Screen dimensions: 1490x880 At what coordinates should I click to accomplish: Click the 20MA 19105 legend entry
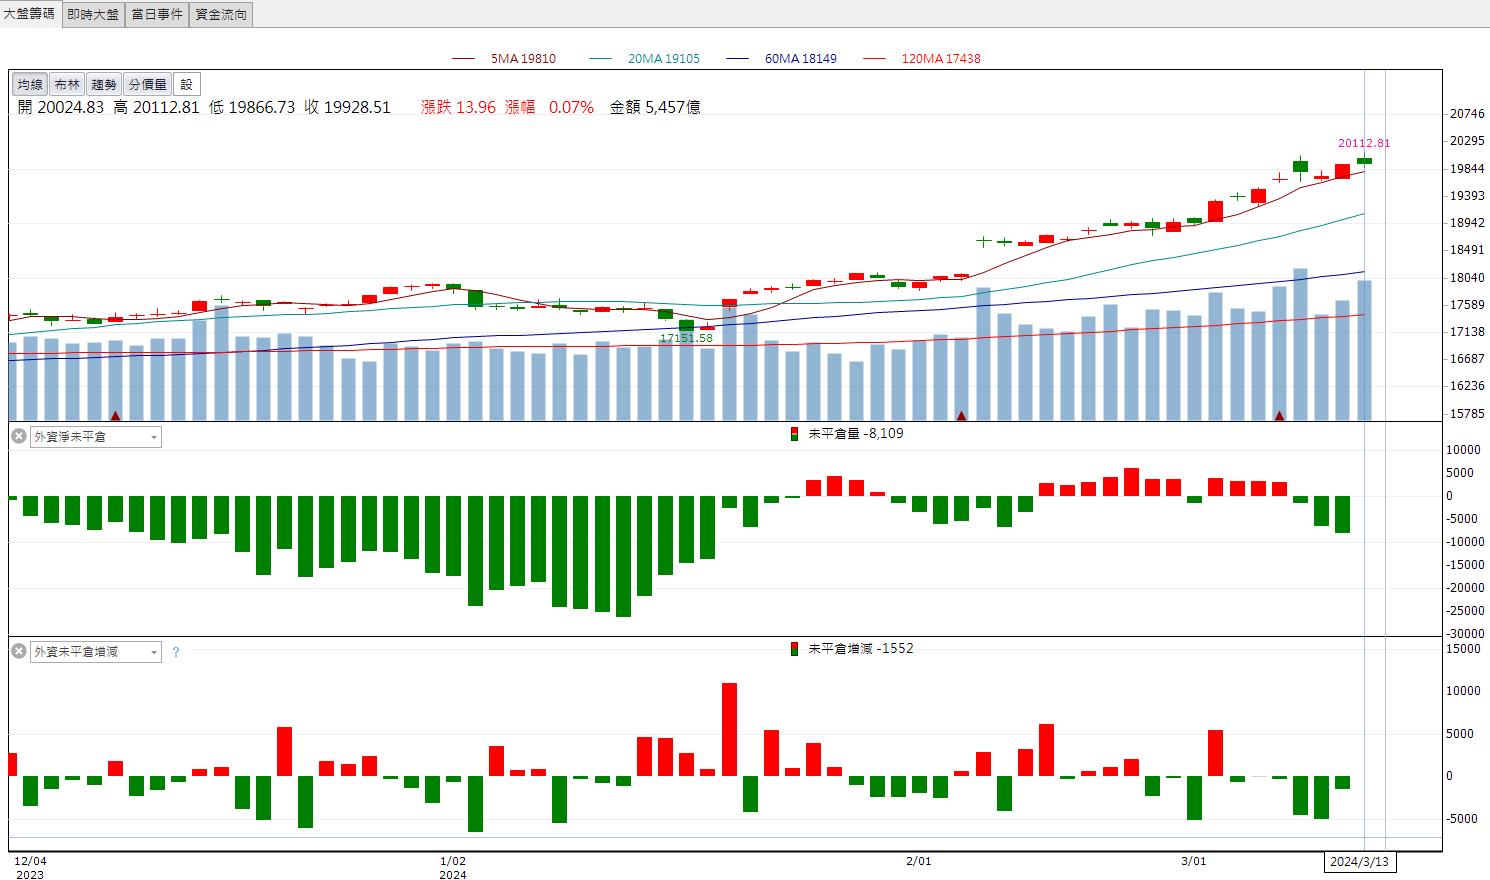[645, 59]
